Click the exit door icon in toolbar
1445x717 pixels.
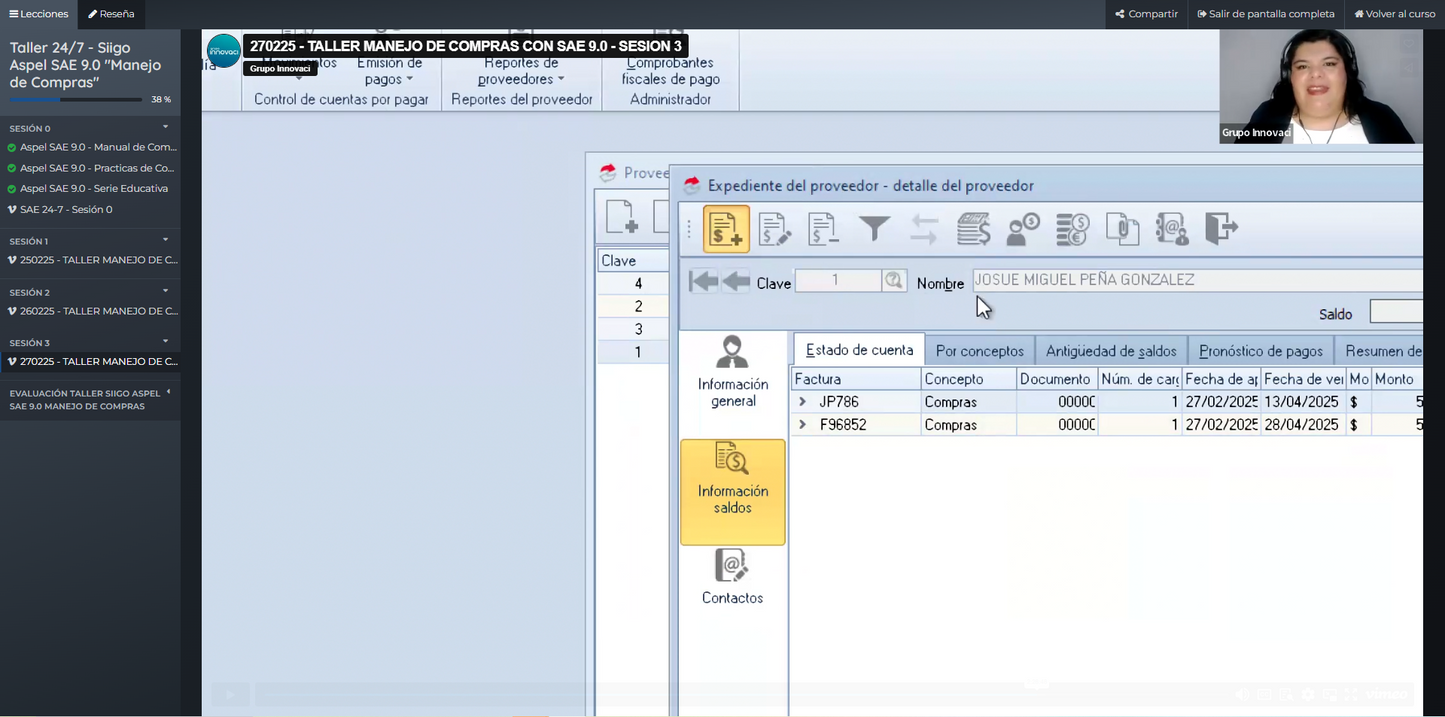(1221, 229)
